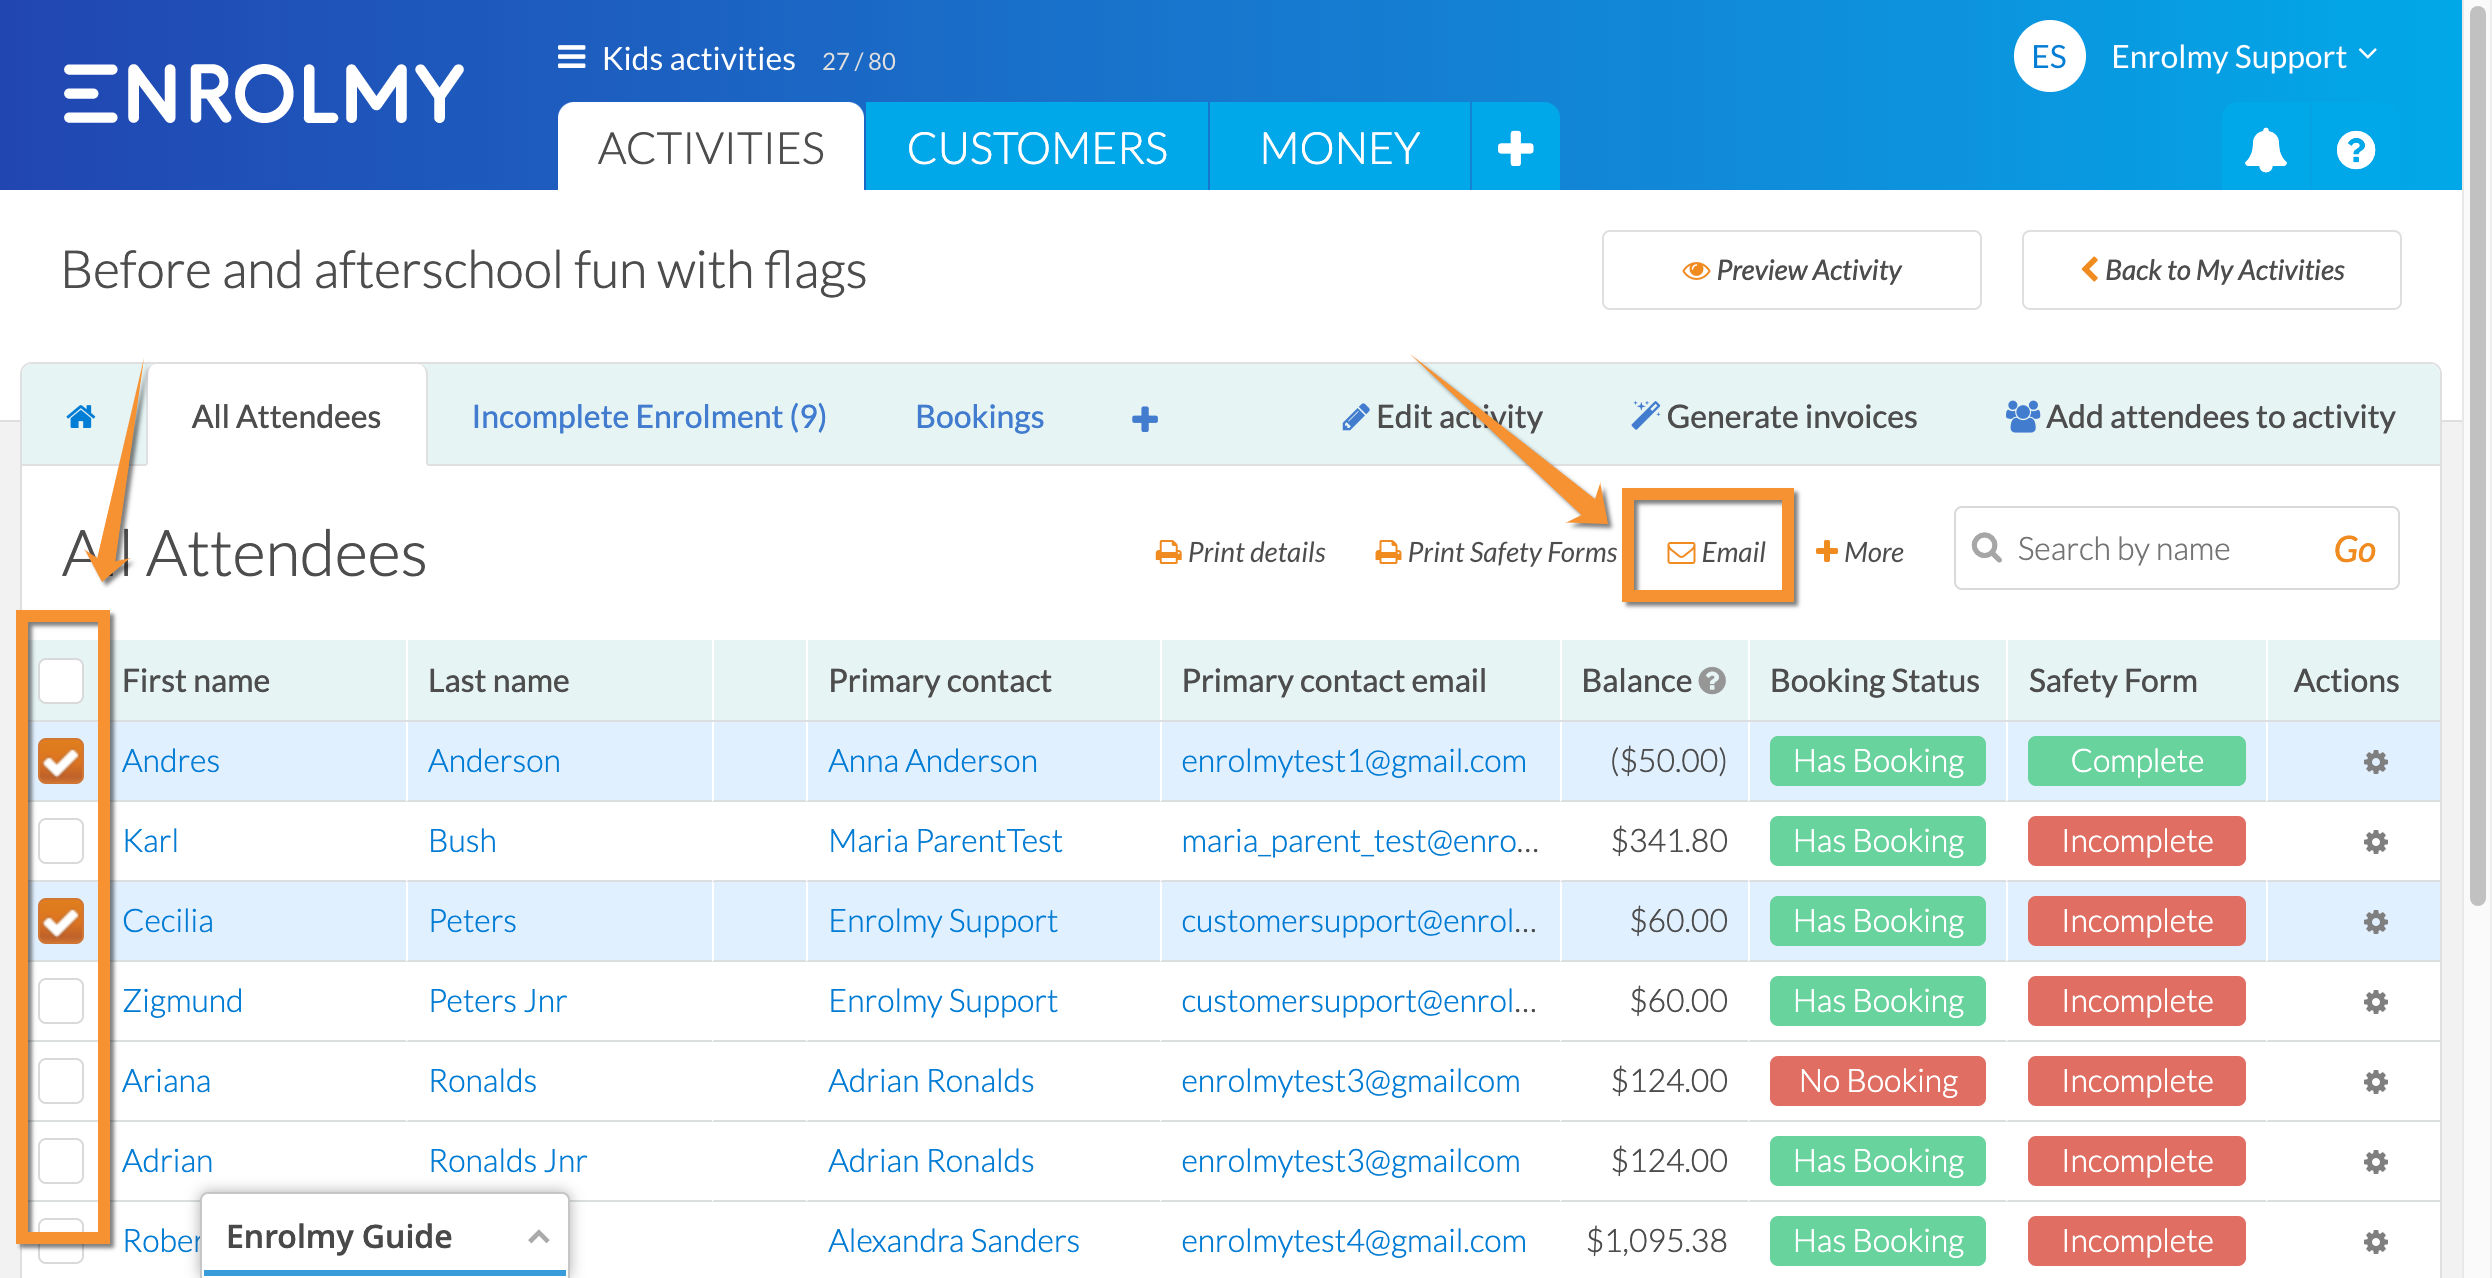Open the Maria ParentTest contact link
This screenshot has height=1278, width=2492.
coord(945,841)
